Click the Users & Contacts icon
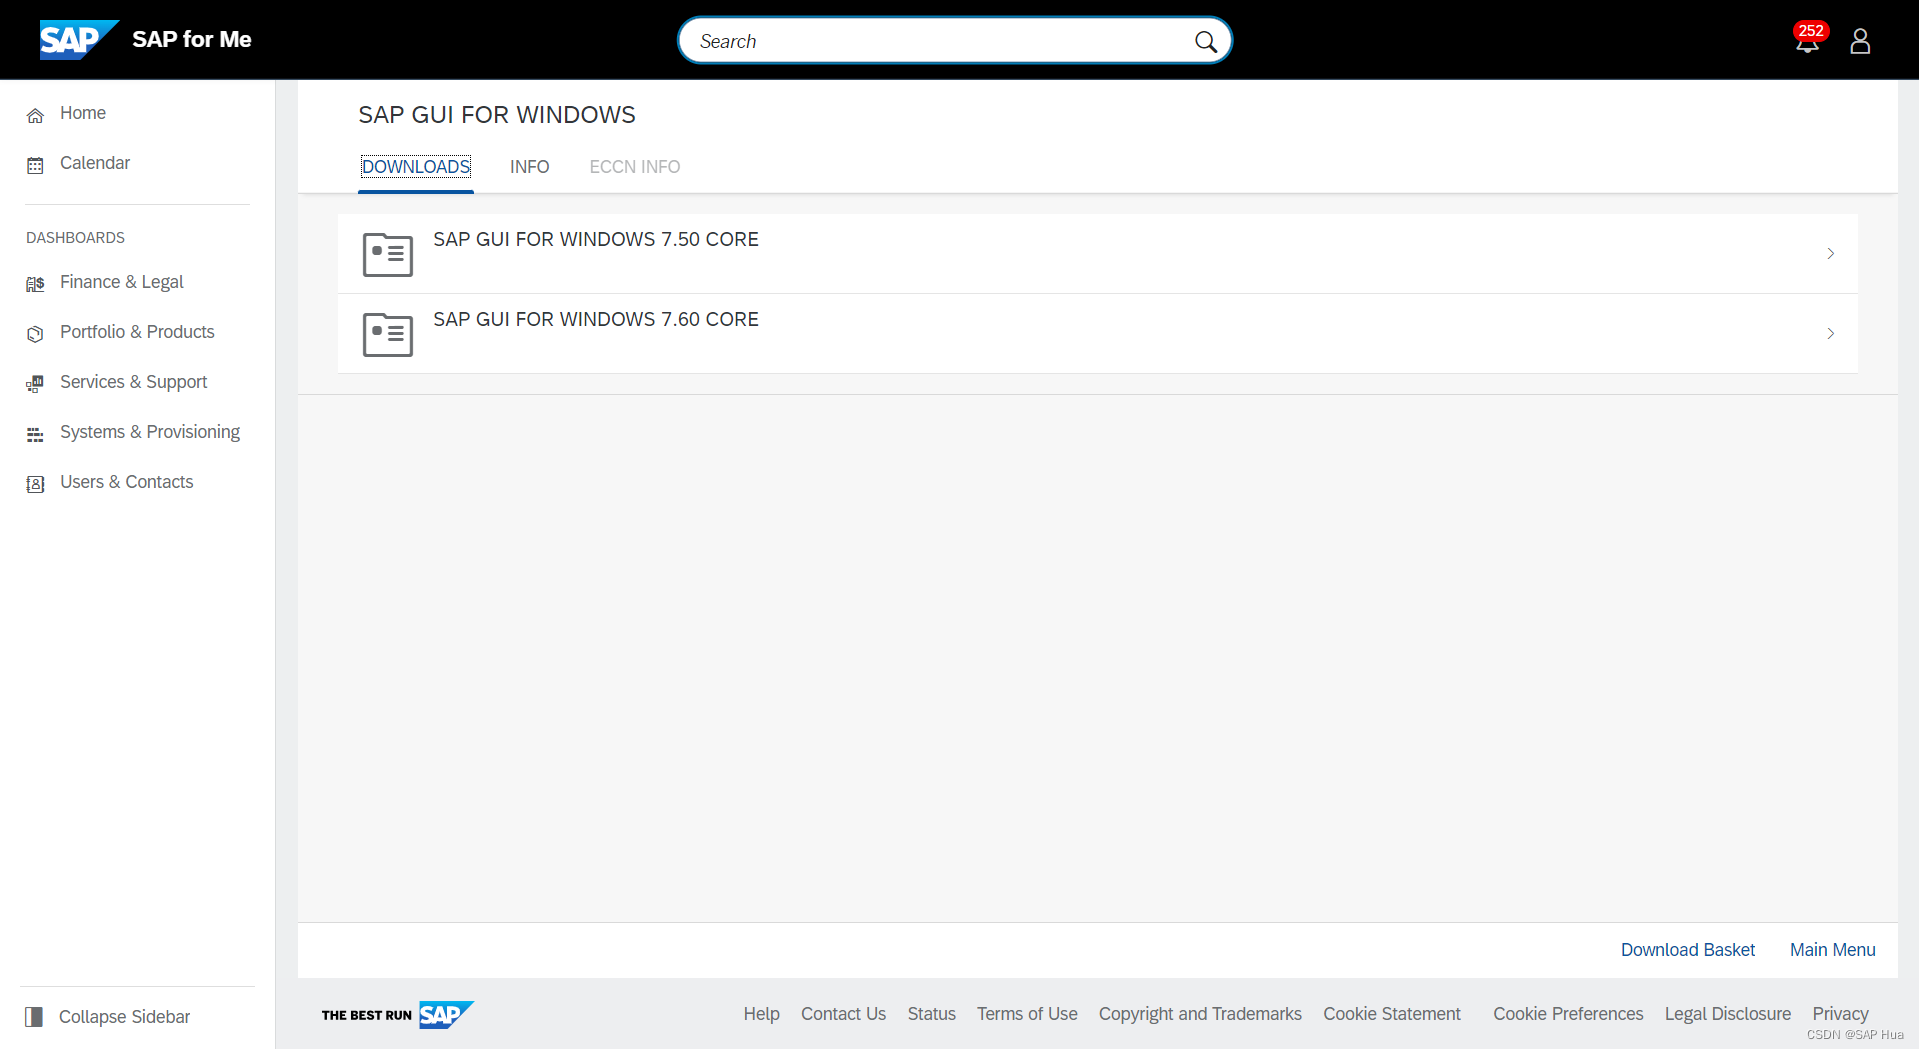 (35, 484)
